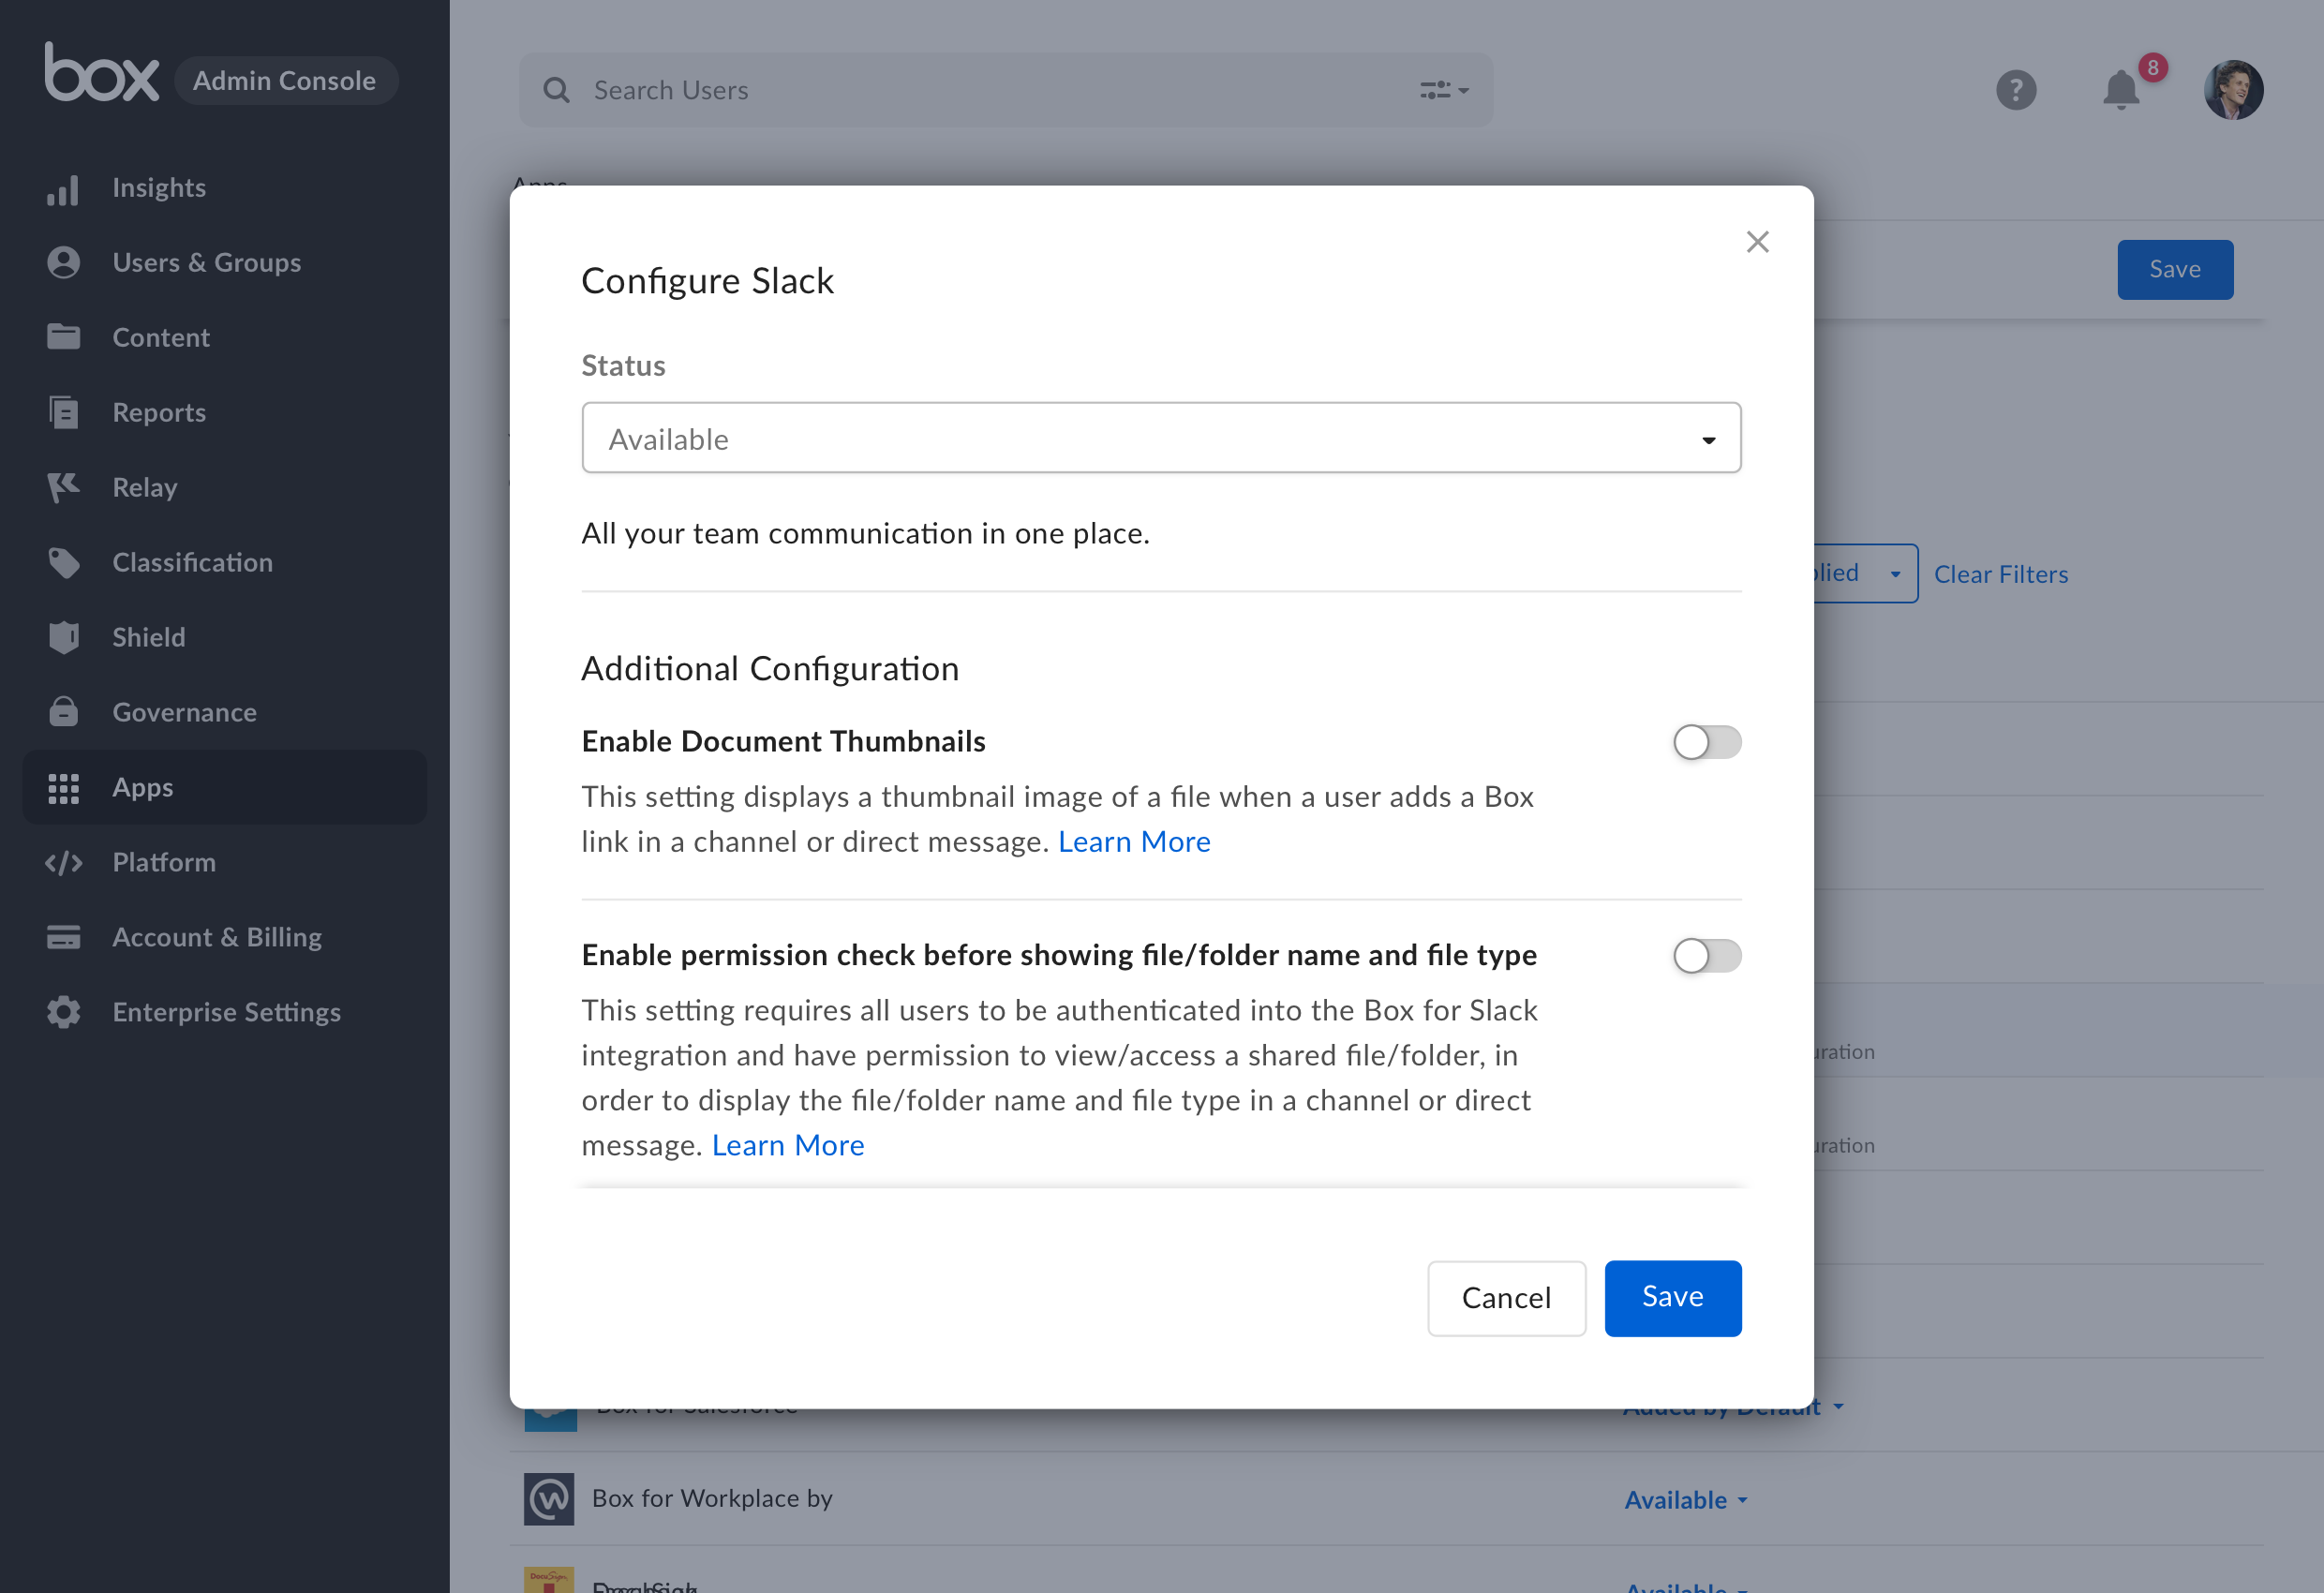Click the Additional Configuration heading
The width and height of the screenshot is (2324, 1593).
pos(770,668)
